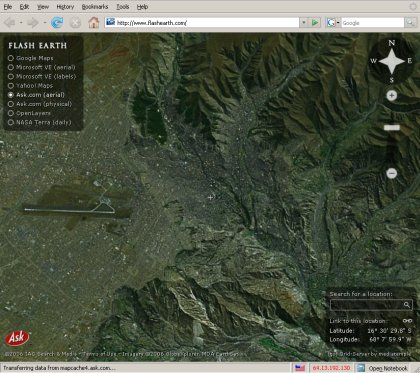The image size is (420, 373).
Task: Open the History menu
Action: click(65, 7)
